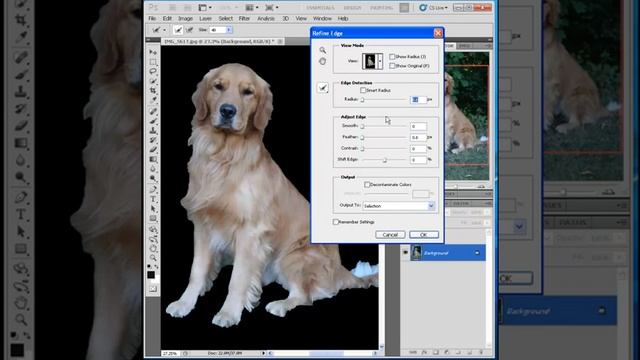The height and width of the screenshot is (360, 640).
Task: Select the Brush tool in toolbox
Action: [153, 121]
